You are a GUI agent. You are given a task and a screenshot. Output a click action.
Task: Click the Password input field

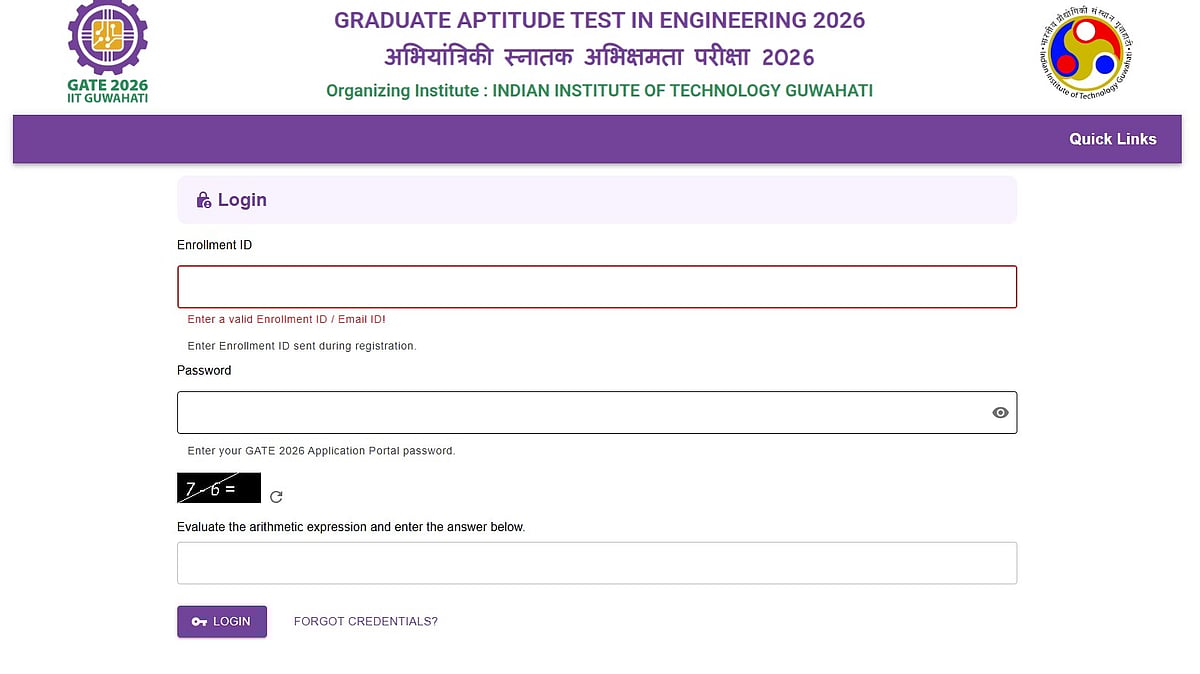click(x=580, y=412)
